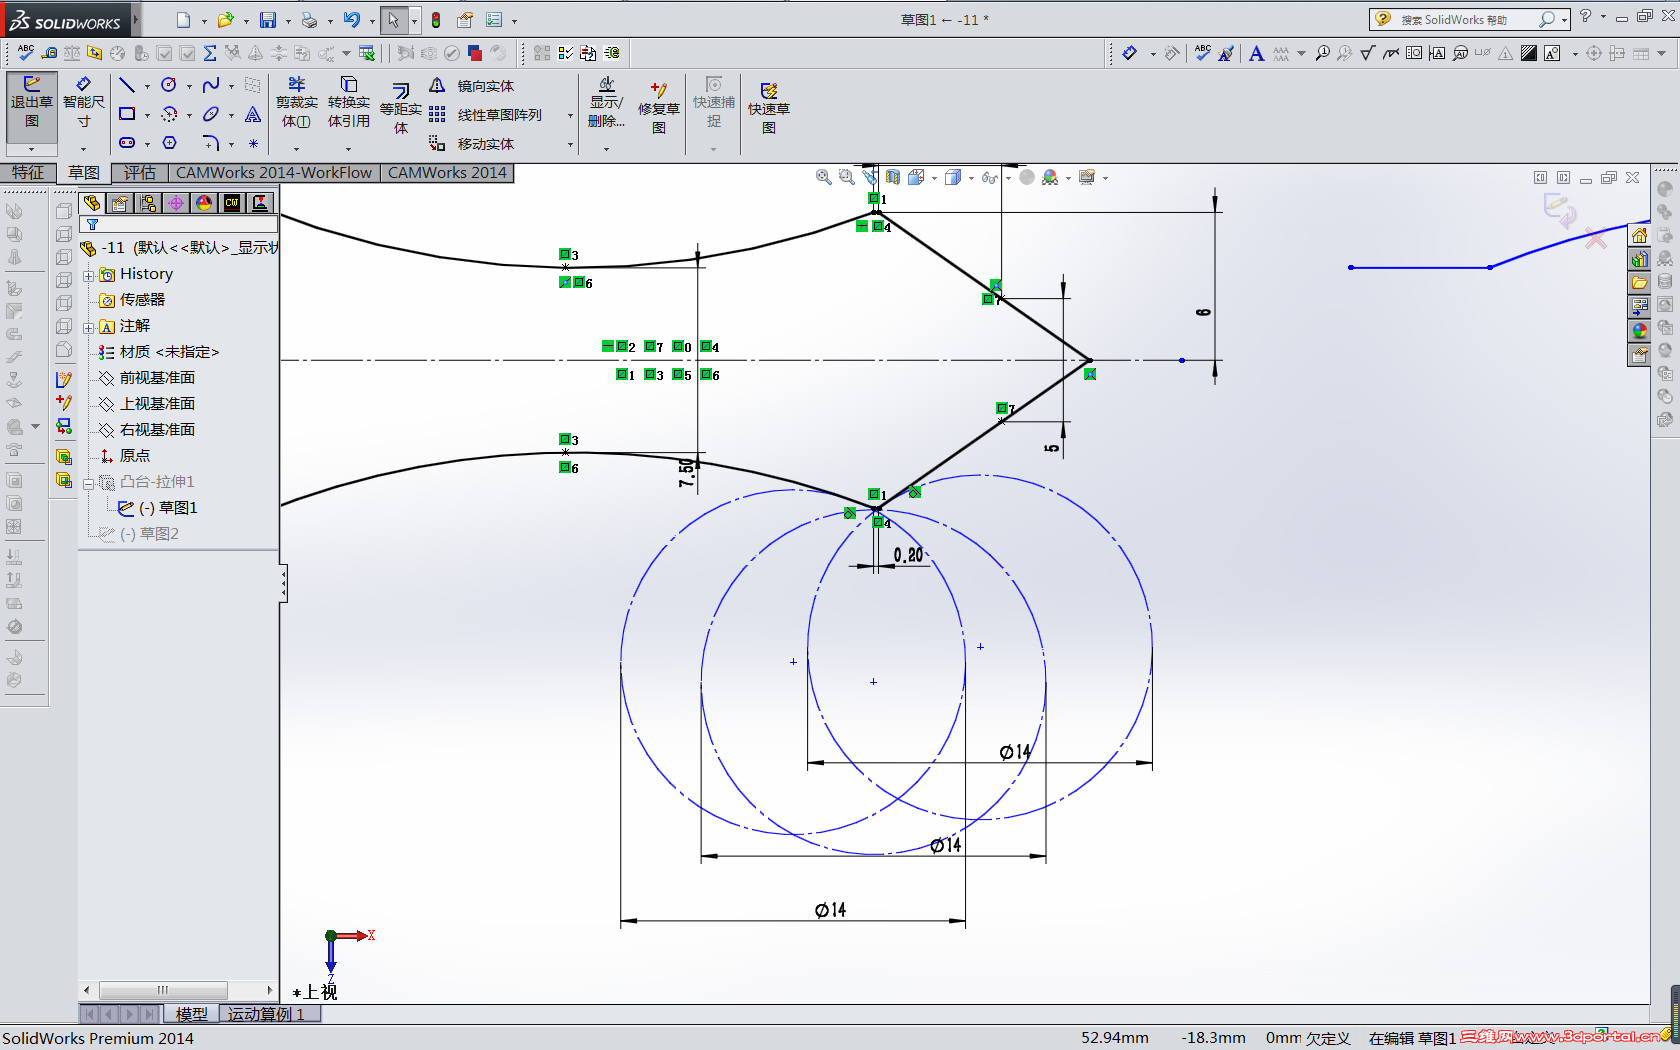Cancel the sketch with the red X
The image size is (1680, 1050).
1595,239
